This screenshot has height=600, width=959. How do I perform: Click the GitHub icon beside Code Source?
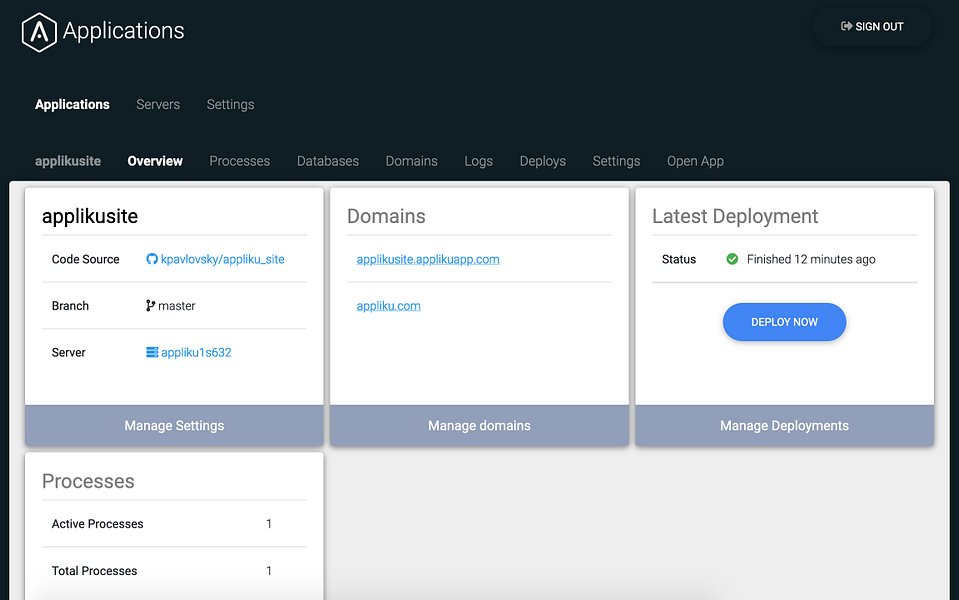click(152, 259)
